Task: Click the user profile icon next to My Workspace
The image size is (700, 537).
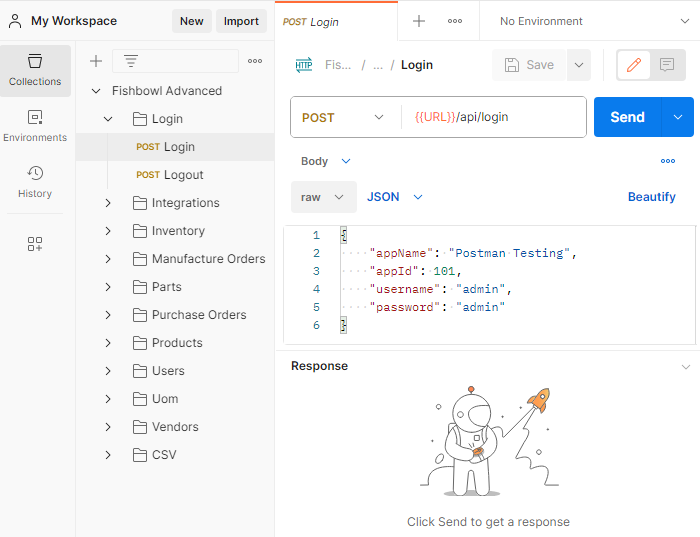Action: click(15, 21)
